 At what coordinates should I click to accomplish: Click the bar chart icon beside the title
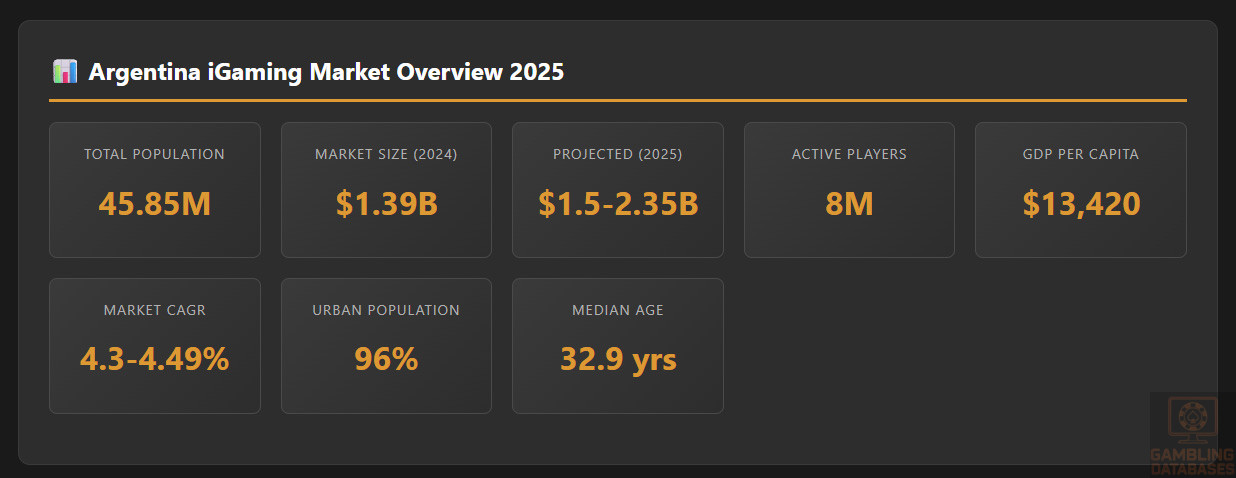(65, 72)
